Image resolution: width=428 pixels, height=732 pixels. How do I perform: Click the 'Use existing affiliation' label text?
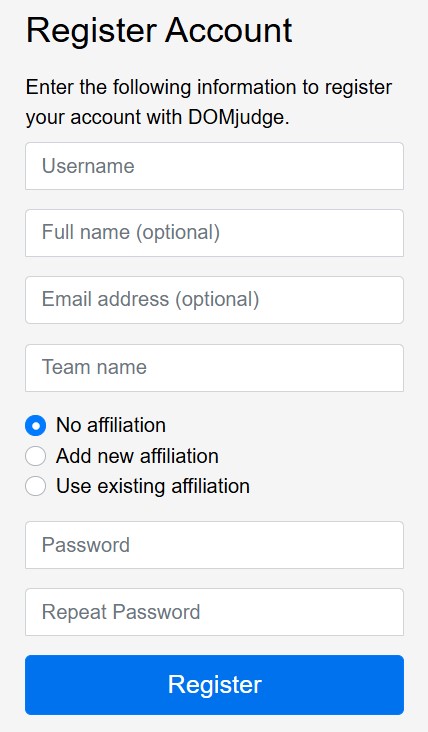pyautogui.click(x=153, y=486)
